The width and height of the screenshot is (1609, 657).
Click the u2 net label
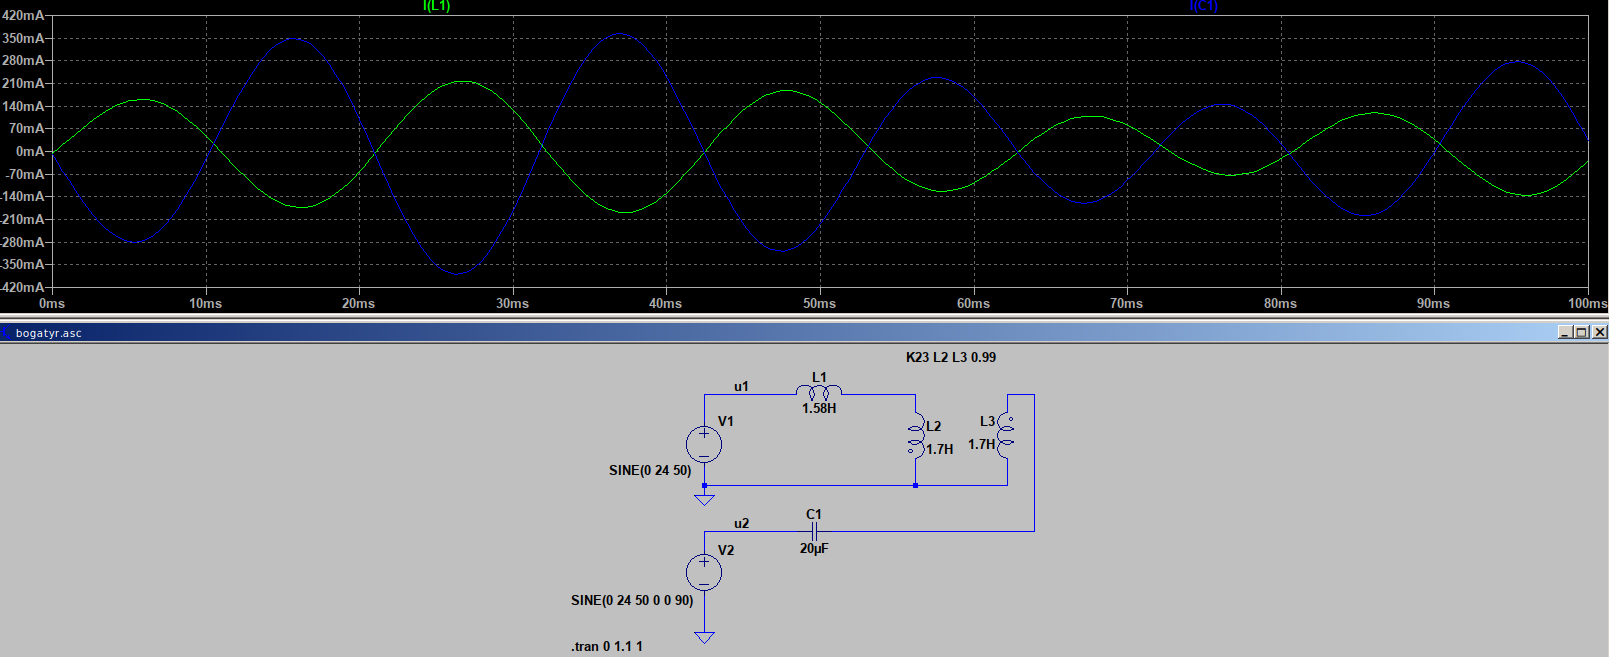tap(741, 523)
